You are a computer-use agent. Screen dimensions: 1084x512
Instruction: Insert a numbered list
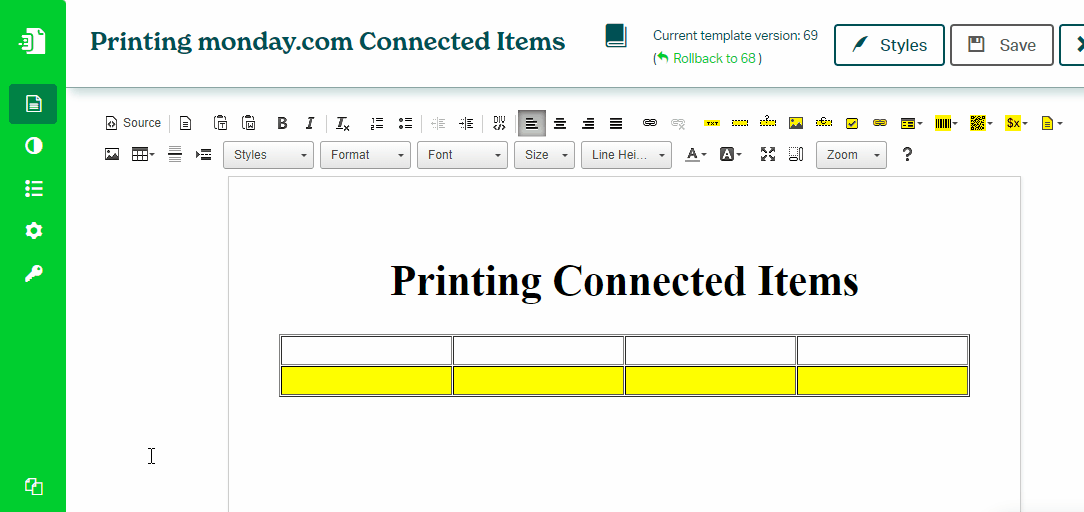377,123
